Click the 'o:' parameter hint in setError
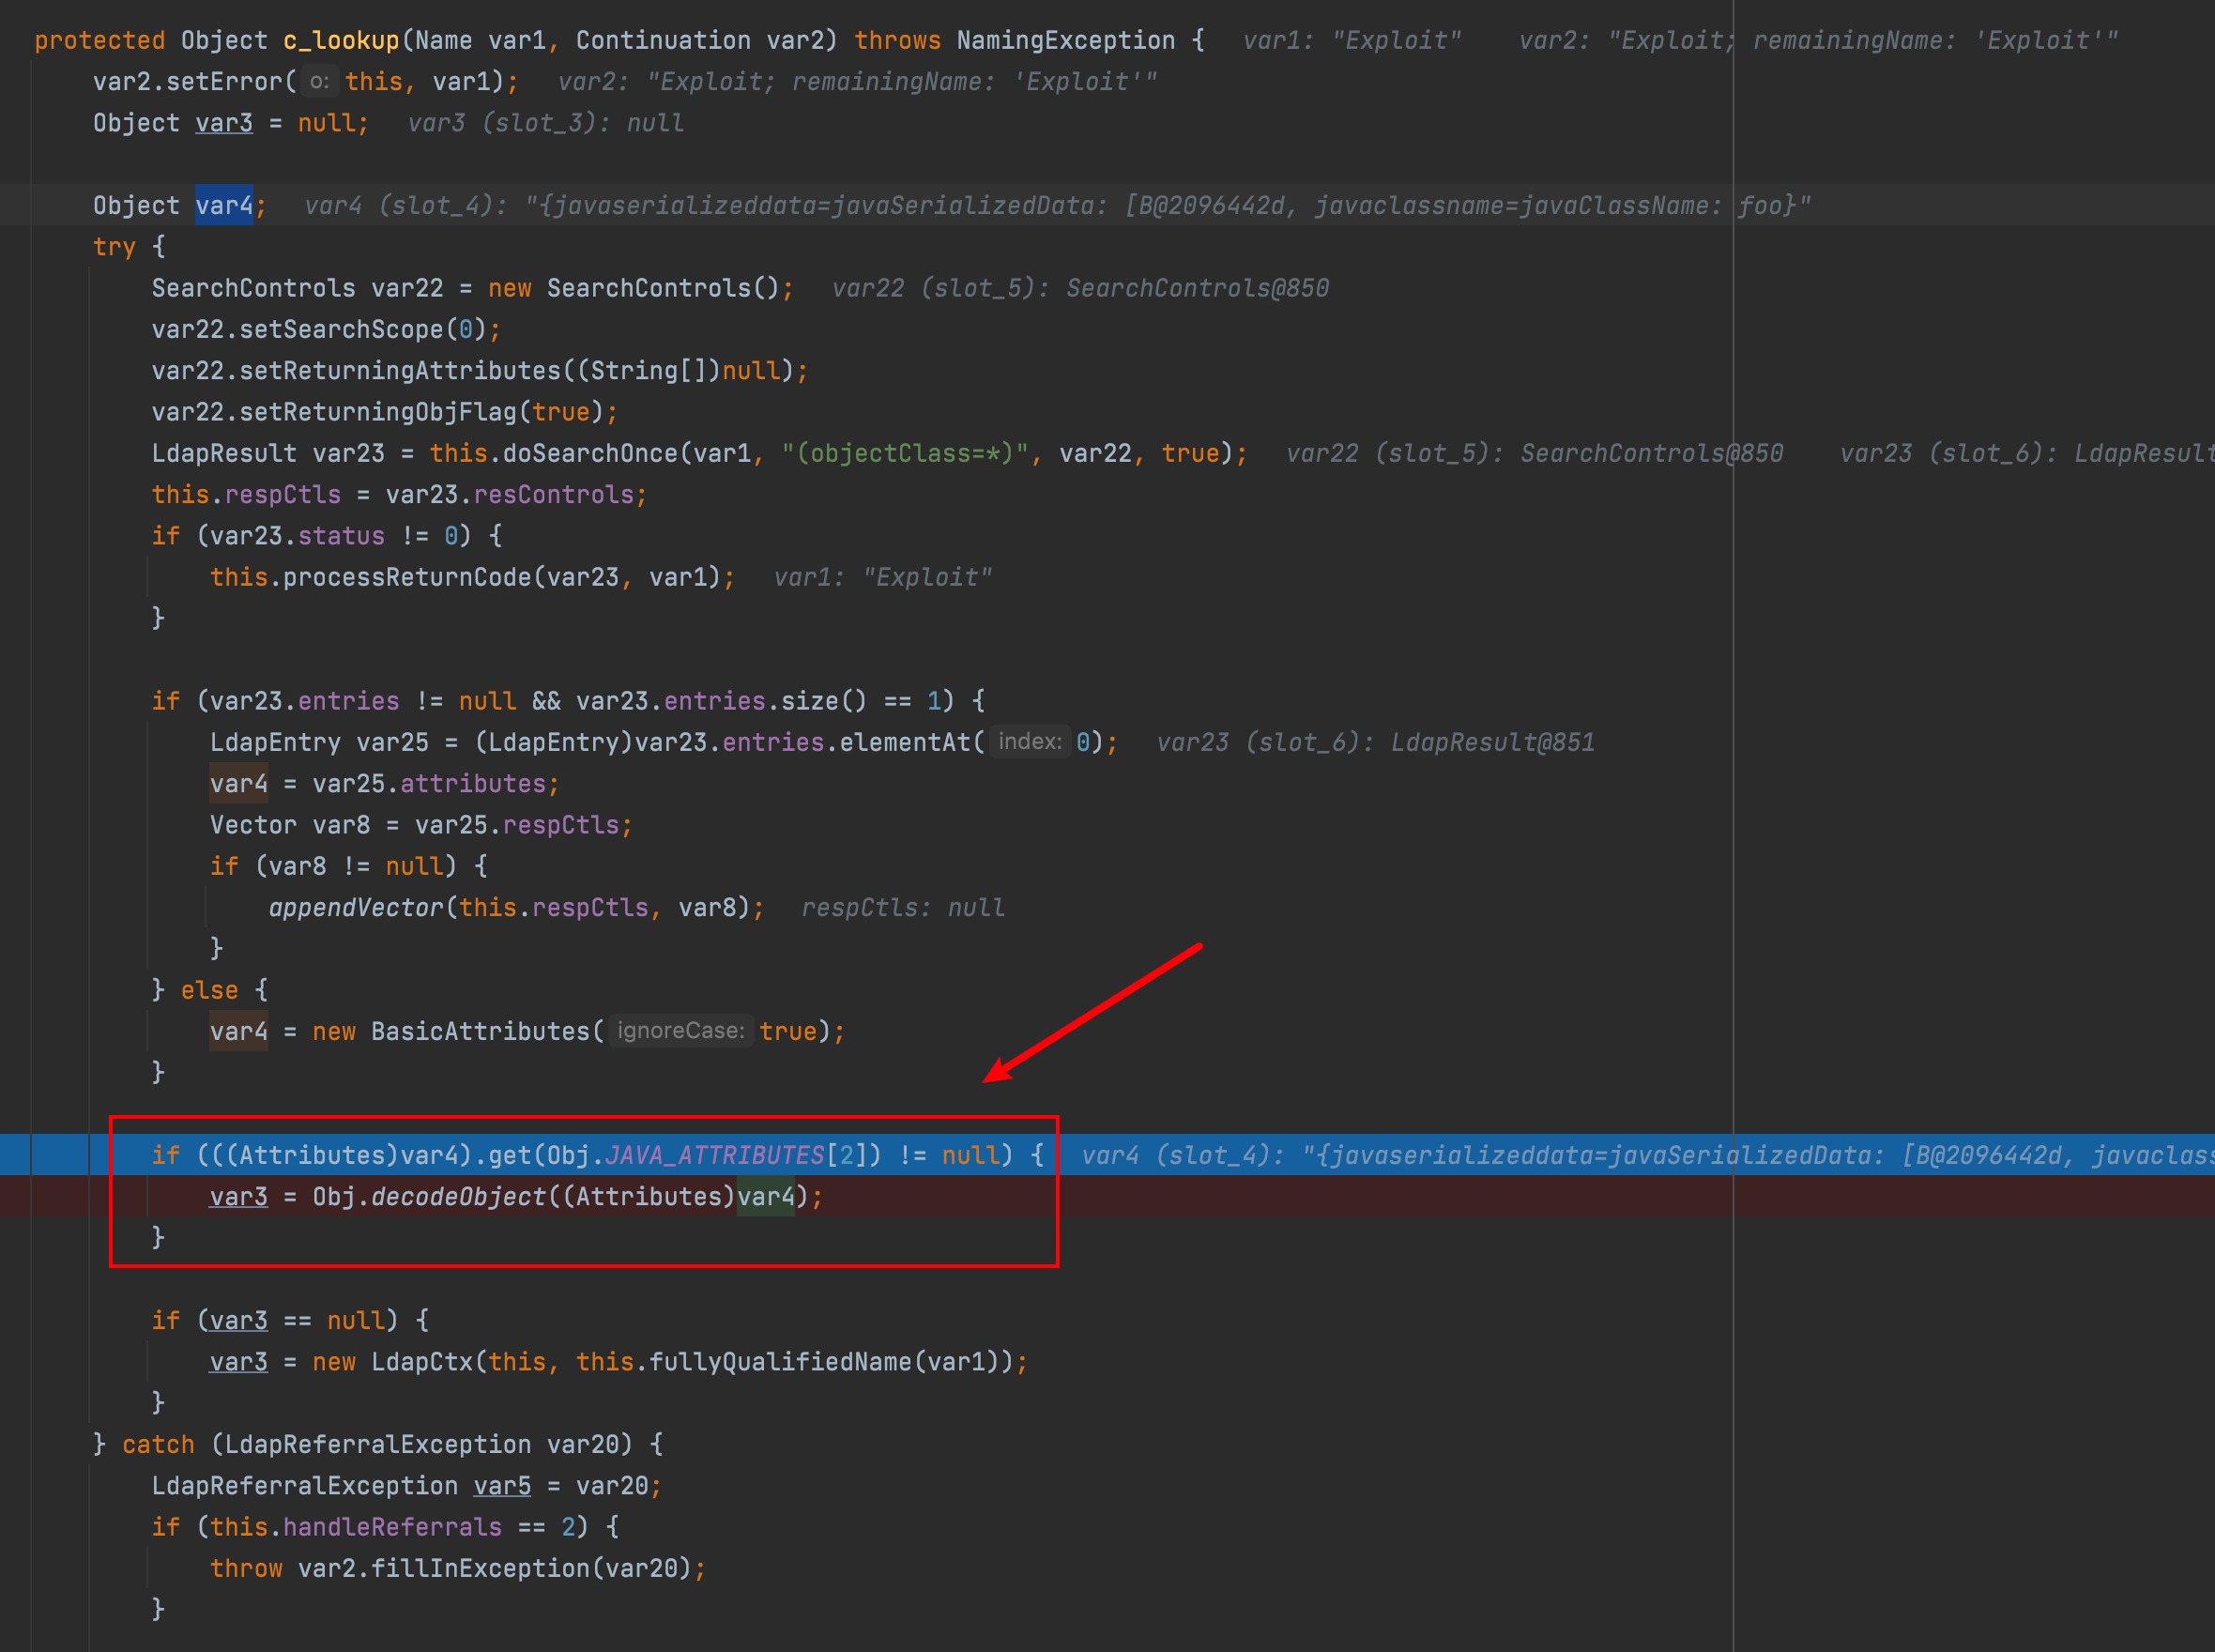The width and height of the screenshot is (2215, 1652). 318,82
